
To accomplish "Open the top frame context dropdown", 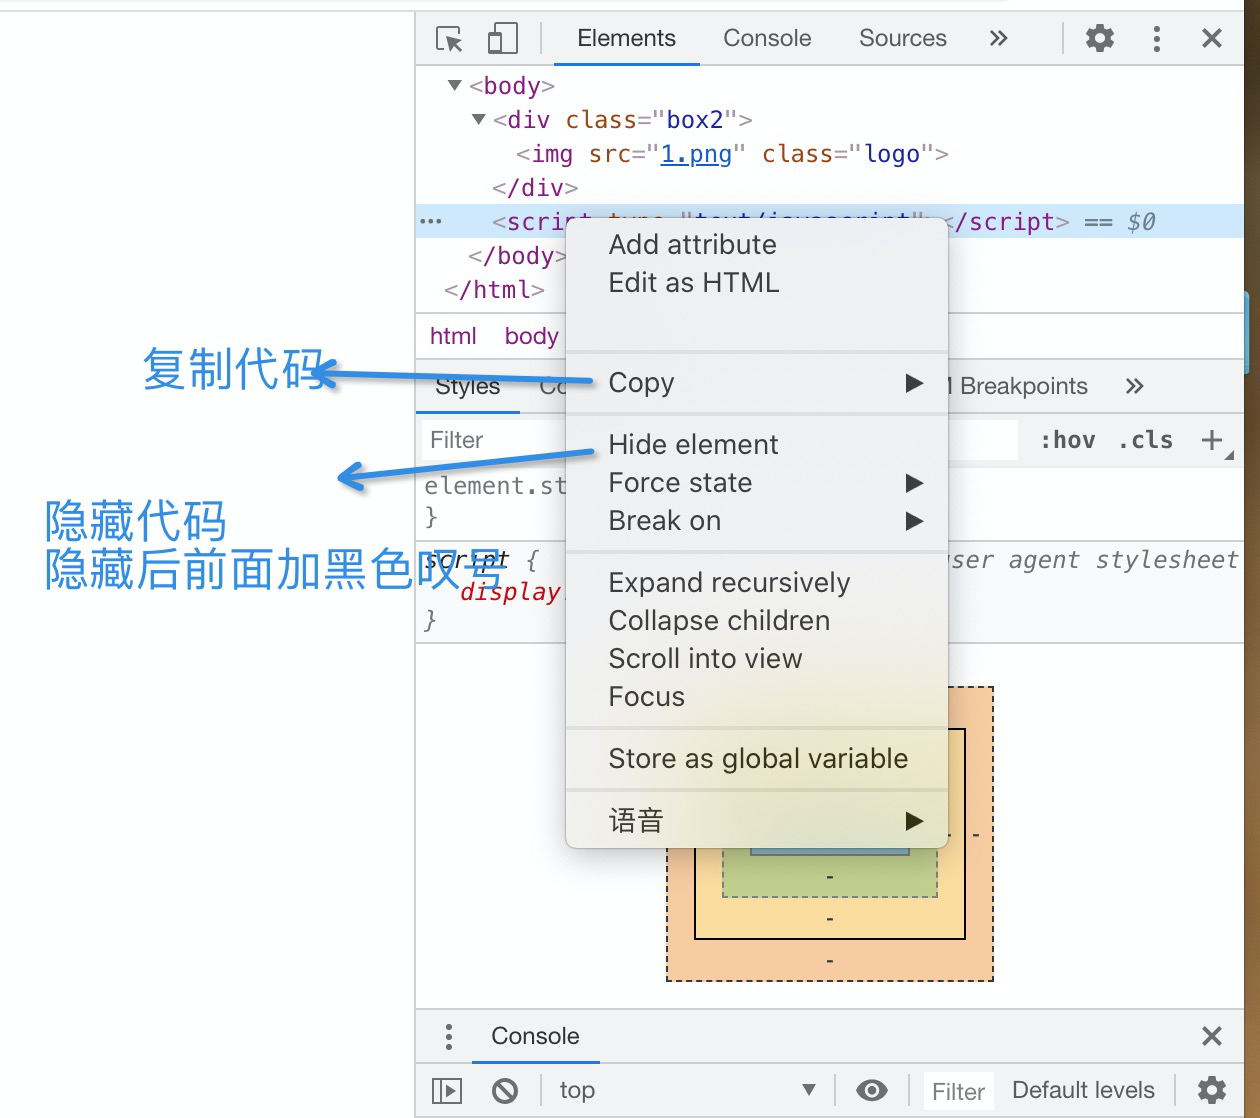I will 688,1090.
